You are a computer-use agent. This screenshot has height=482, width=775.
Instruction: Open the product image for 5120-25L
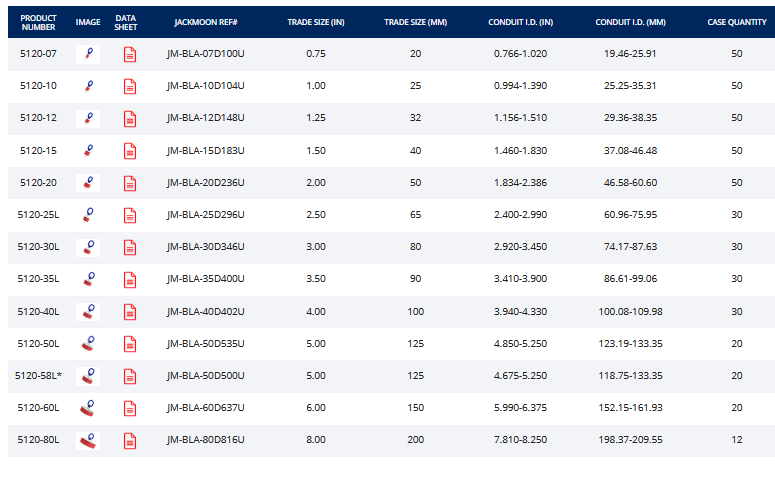coord(88,215)
